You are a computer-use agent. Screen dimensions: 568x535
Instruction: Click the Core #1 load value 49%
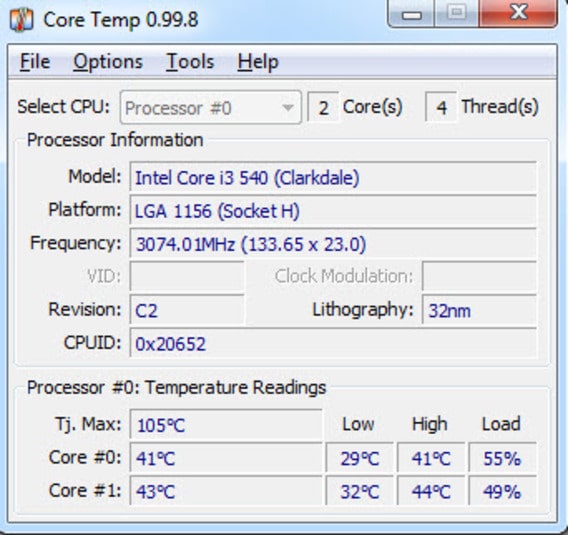pos(502,491)
